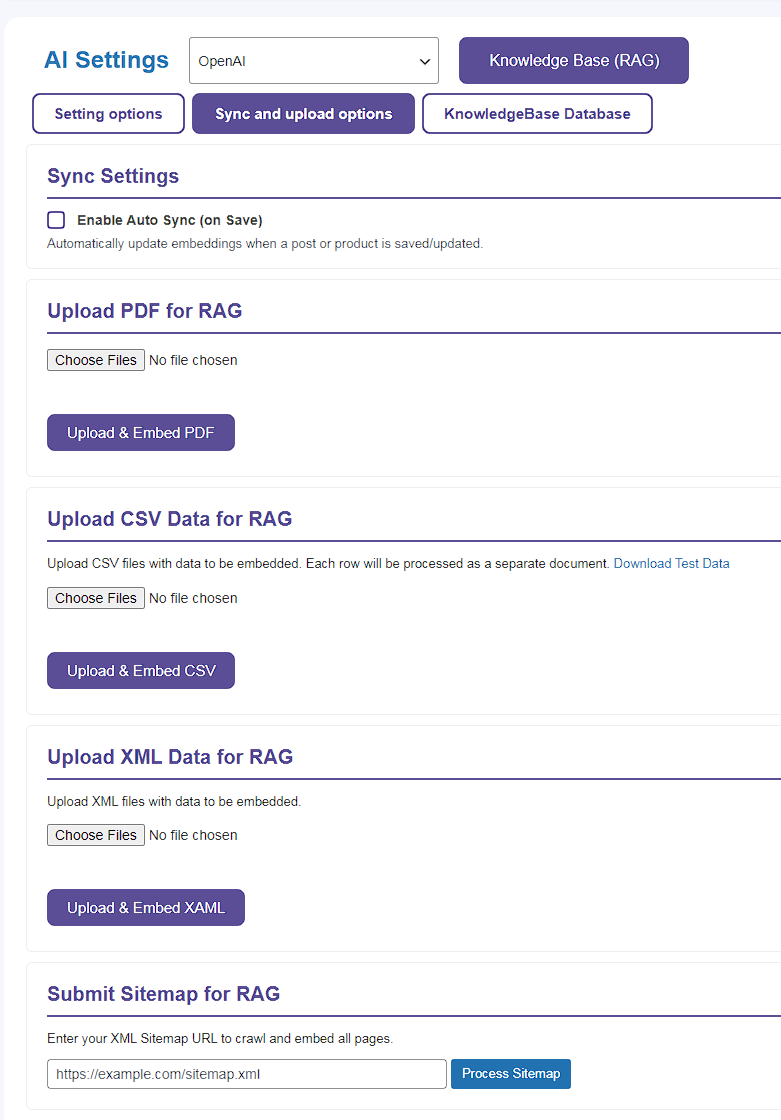This screenshot has width=781, height=1120.
Task: Choose files for PDF upload
Action: (x=96, y=360)
